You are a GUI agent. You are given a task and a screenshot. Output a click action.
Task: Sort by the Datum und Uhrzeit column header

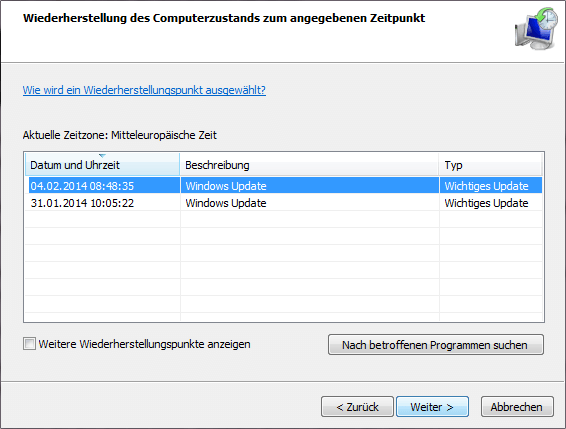click(103, 165)
